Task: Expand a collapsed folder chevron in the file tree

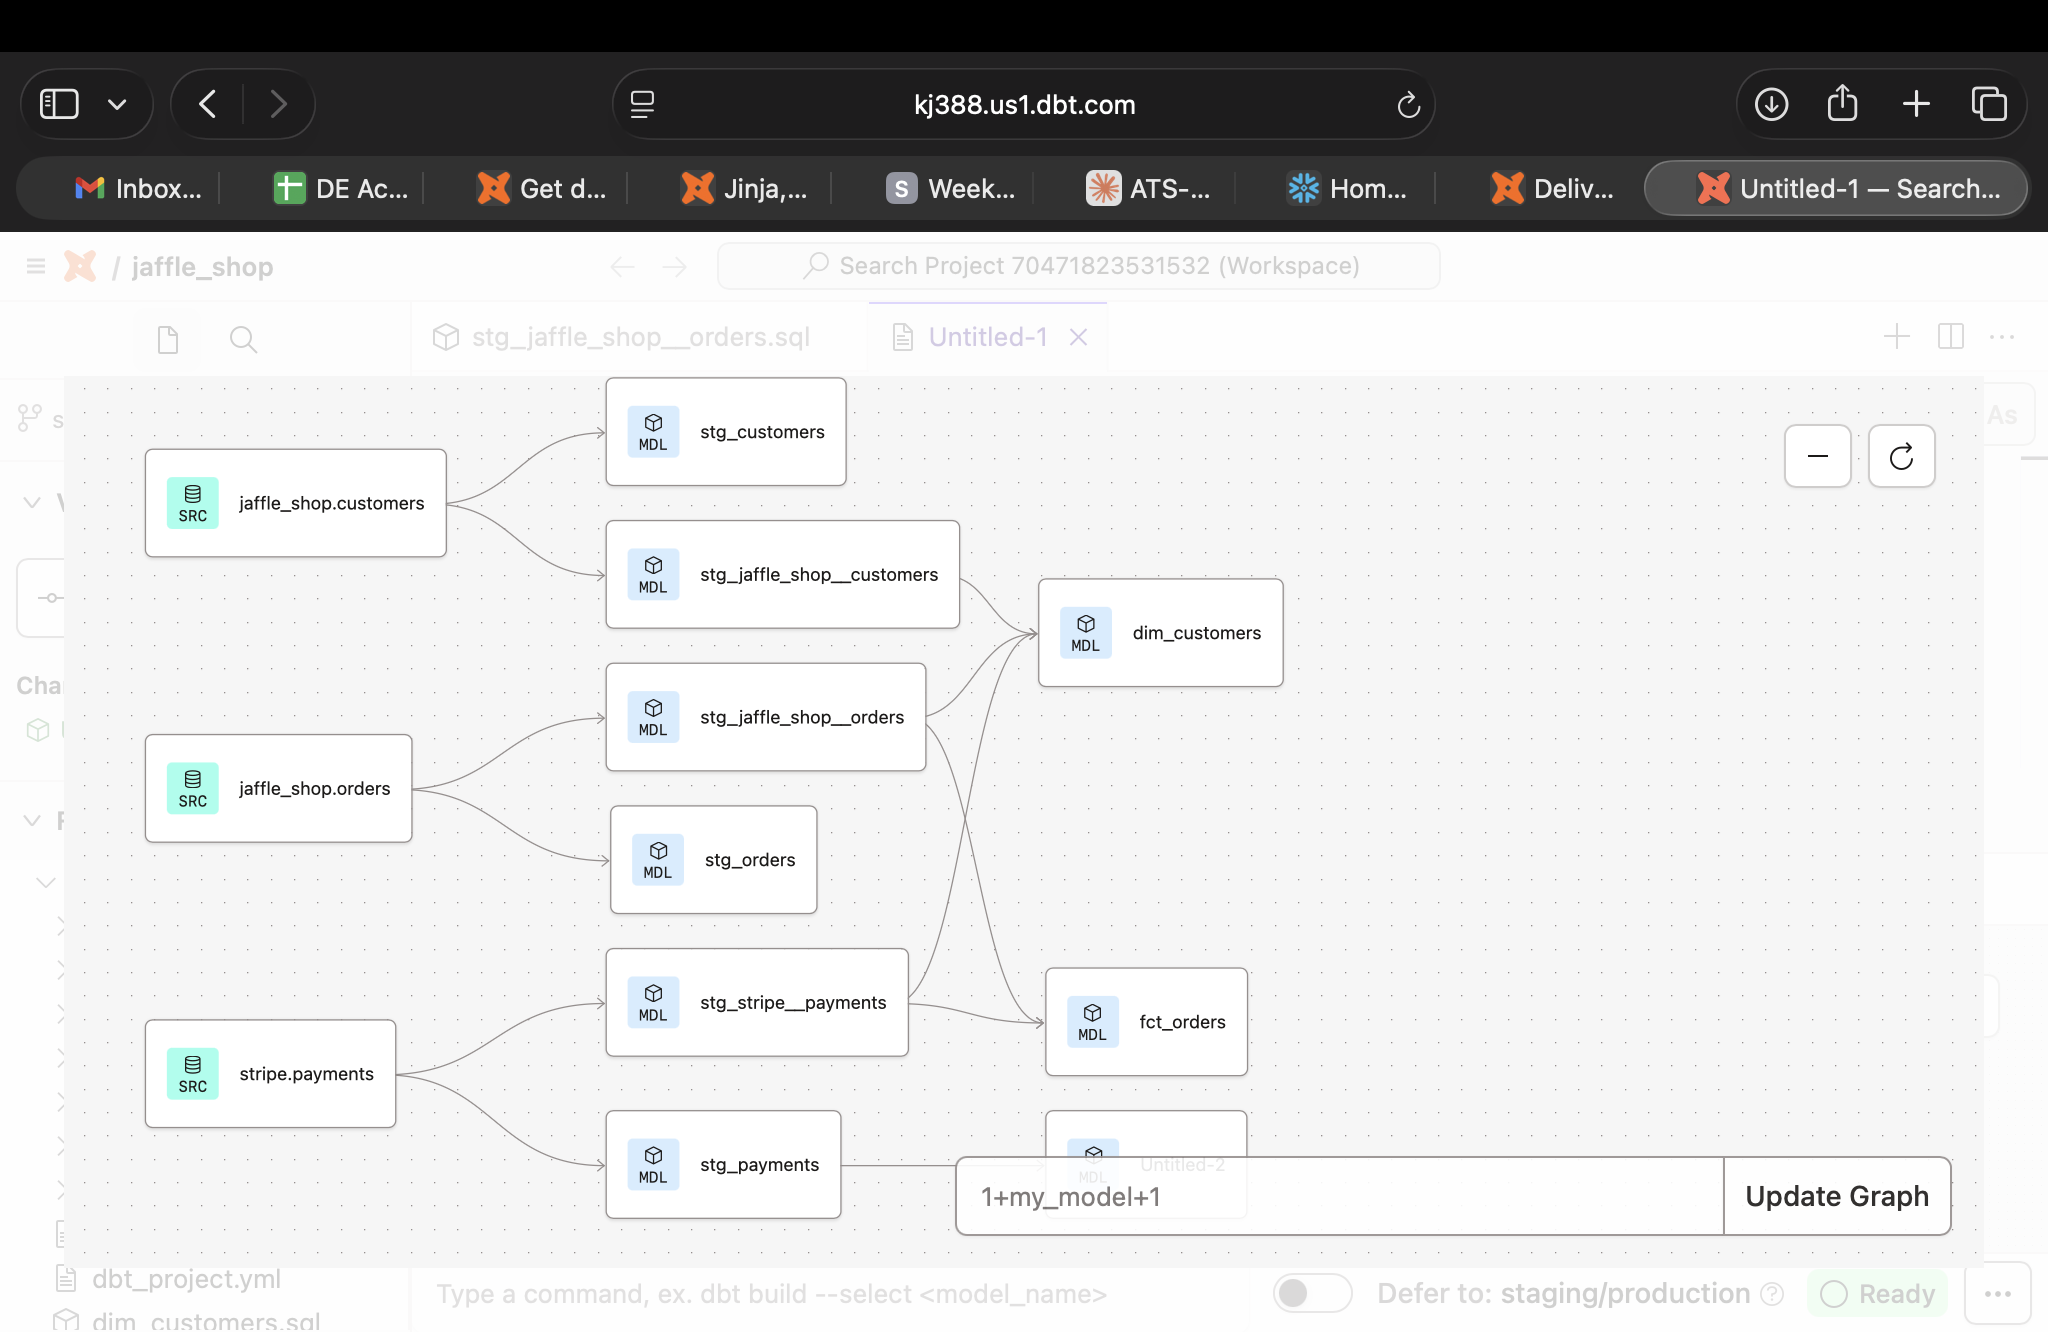Action: point(62,925)
